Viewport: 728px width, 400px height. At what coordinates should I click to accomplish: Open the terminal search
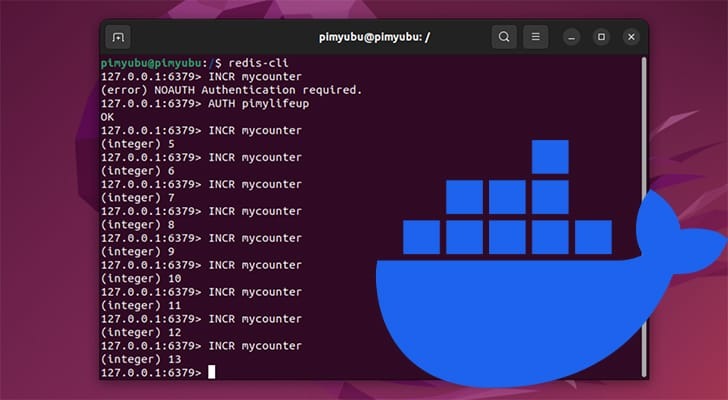click(504, 37)
